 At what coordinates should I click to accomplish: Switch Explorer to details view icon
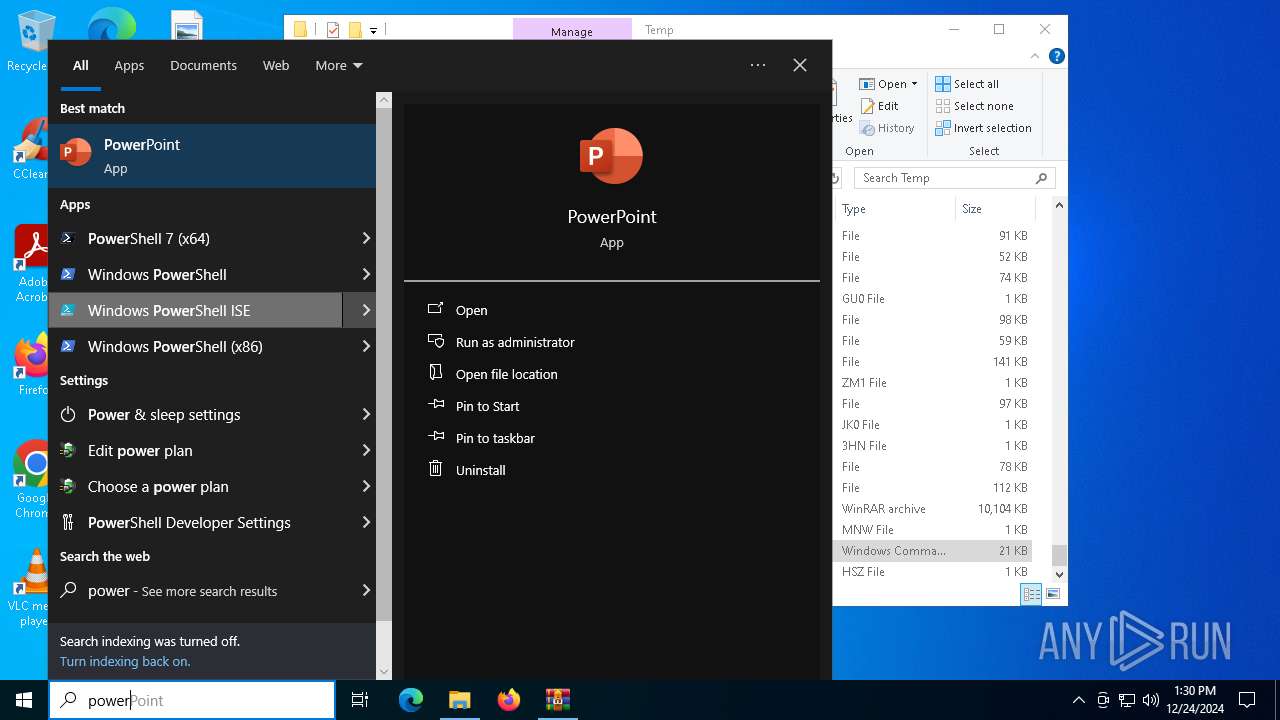coord(1031,594)
